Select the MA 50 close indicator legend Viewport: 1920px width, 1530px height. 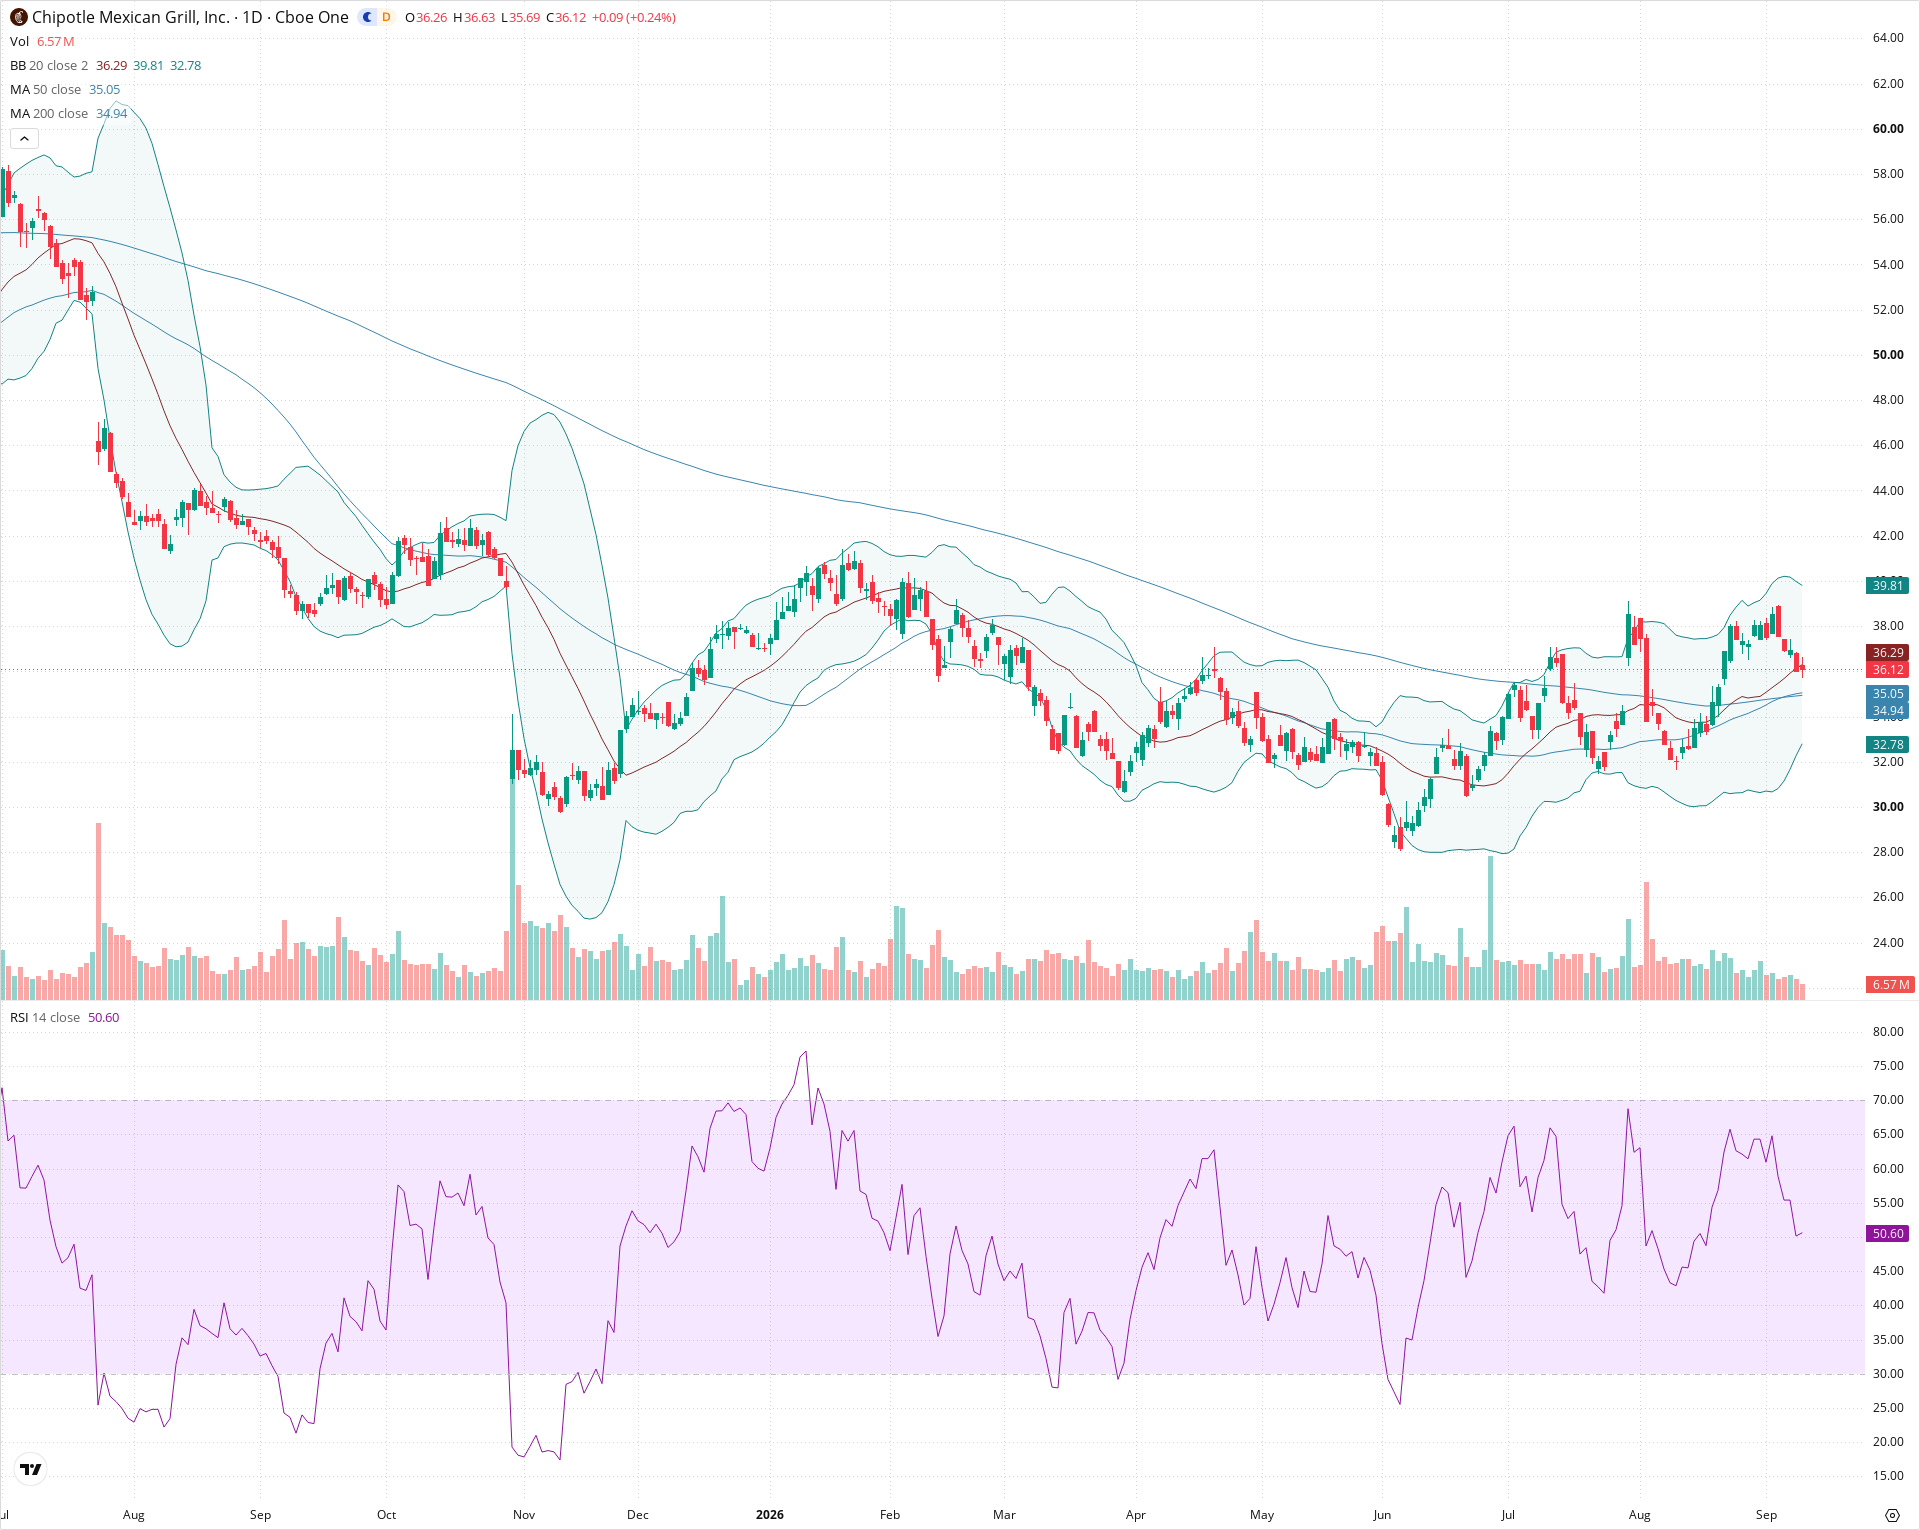tap(65, 89)
